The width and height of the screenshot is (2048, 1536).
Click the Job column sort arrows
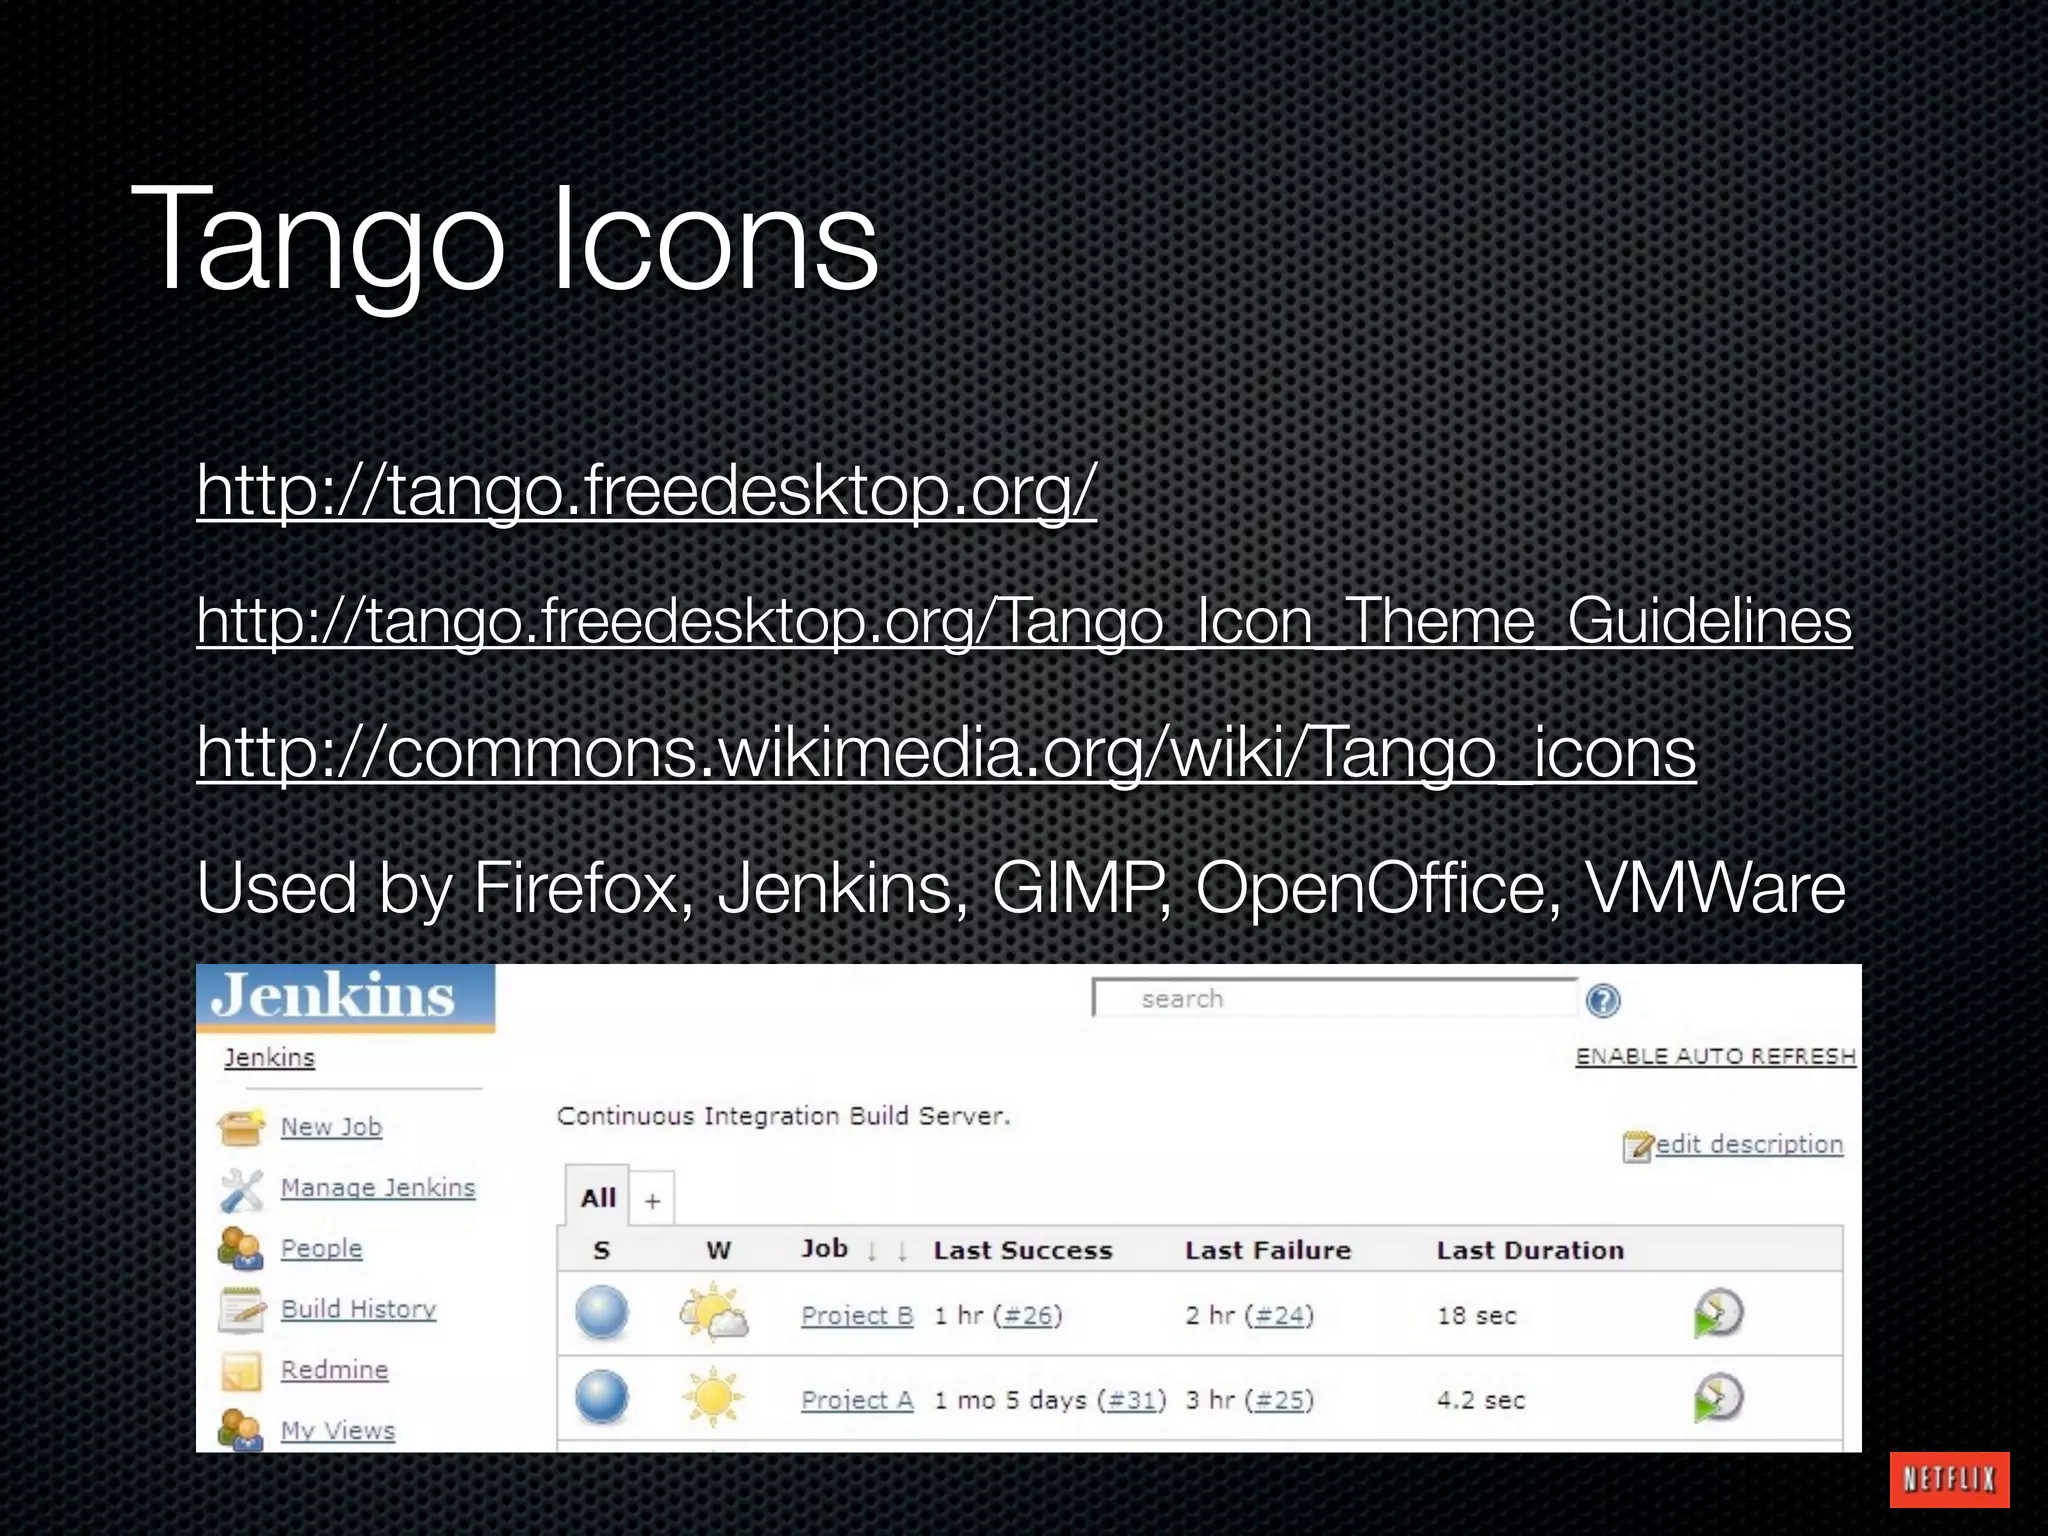(x=887, y=1251)
